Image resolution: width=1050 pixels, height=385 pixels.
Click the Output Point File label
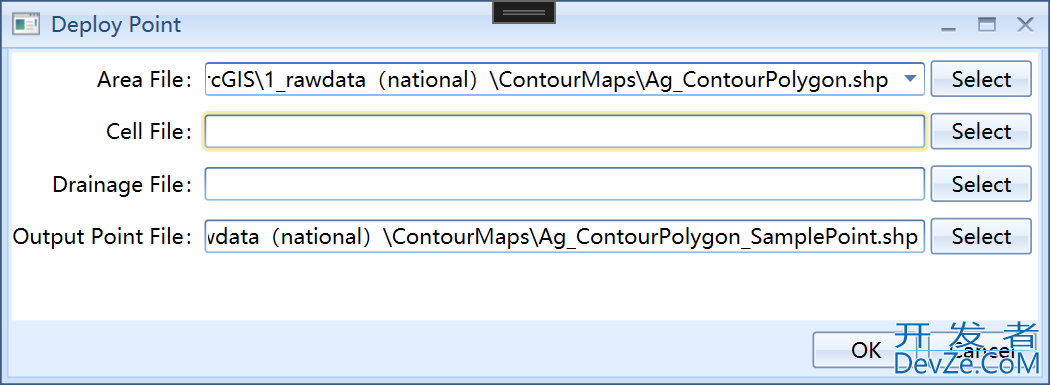[x=103, y=236]
